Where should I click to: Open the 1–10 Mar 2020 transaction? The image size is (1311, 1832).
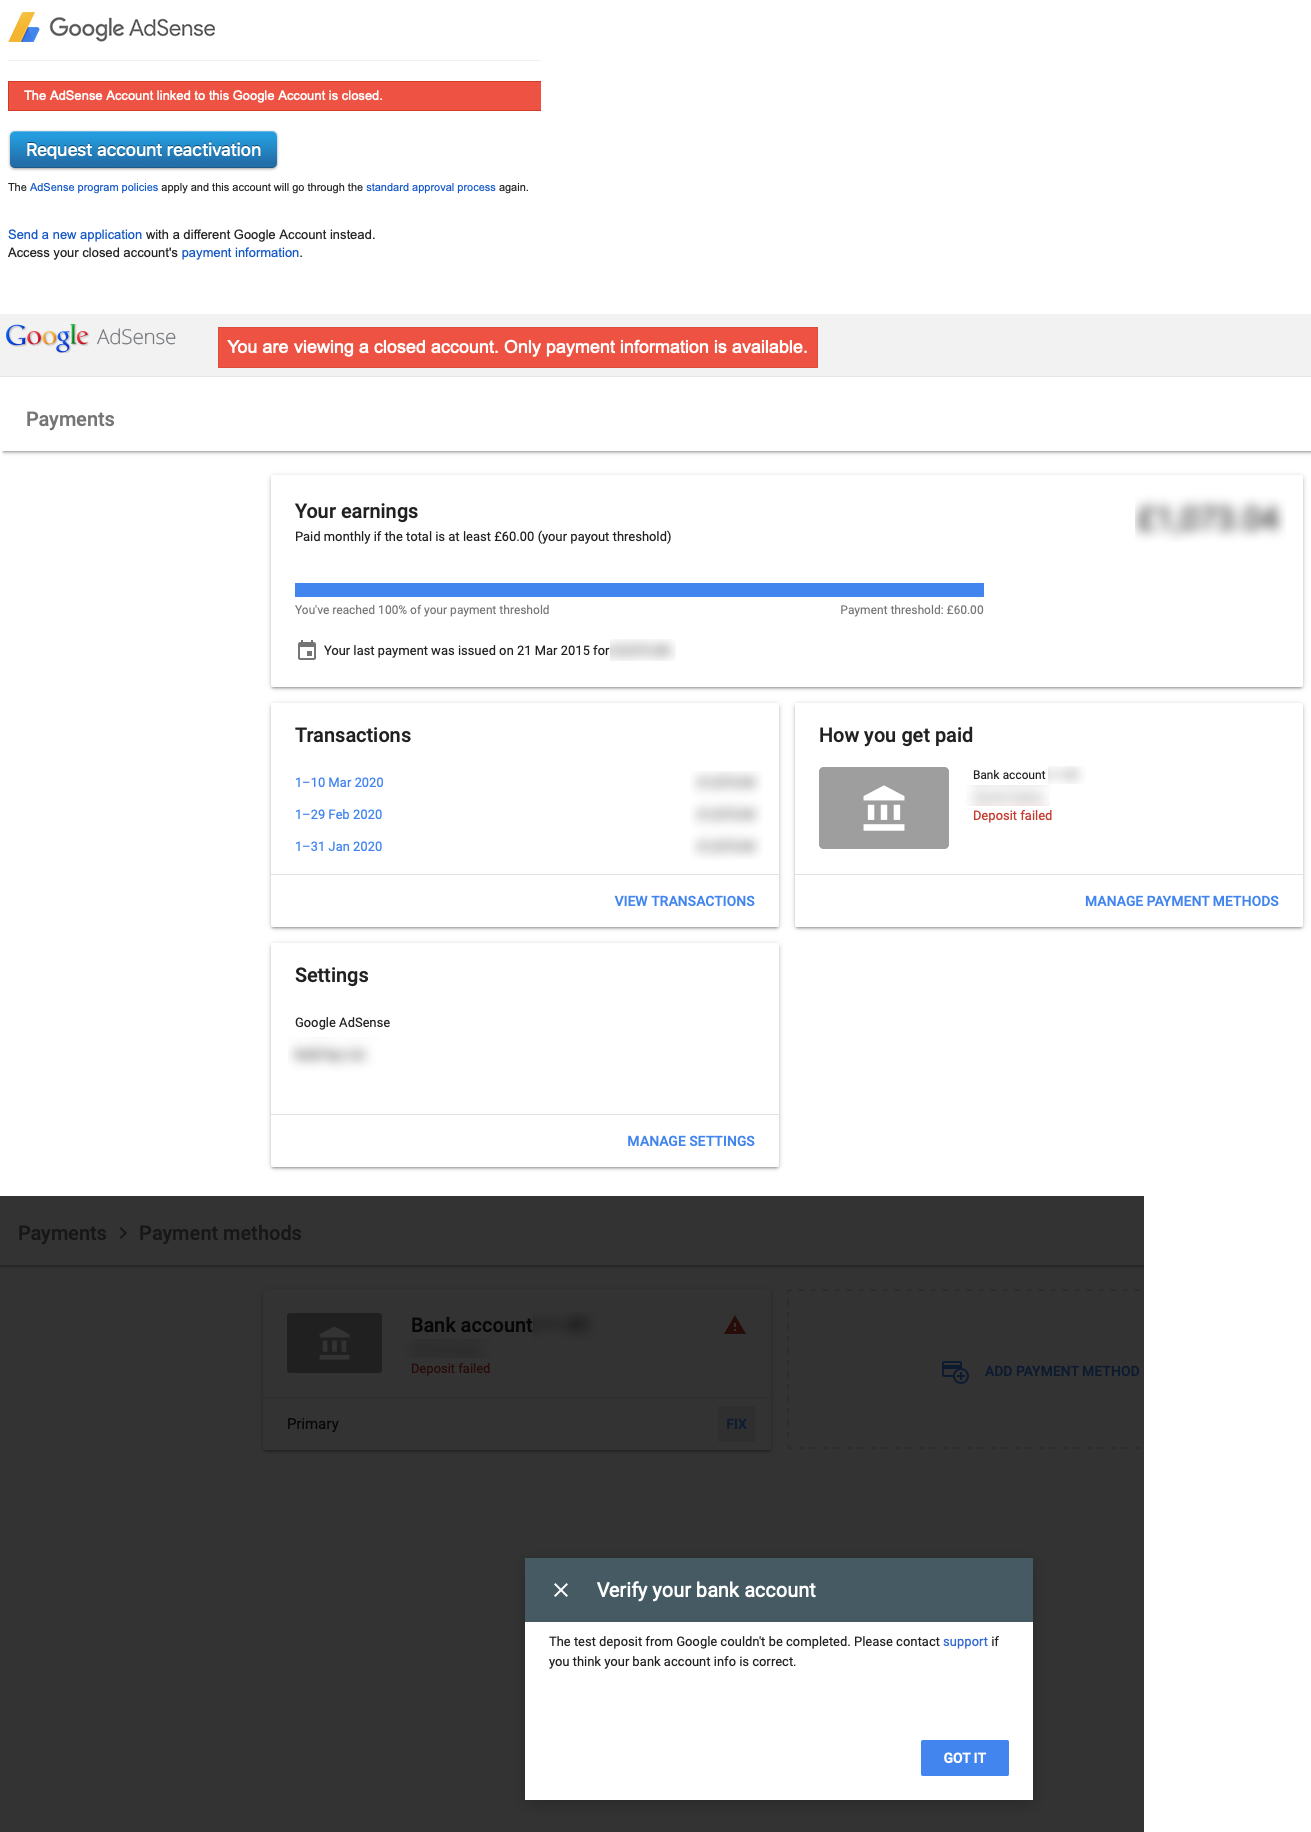tap(339, 783)
